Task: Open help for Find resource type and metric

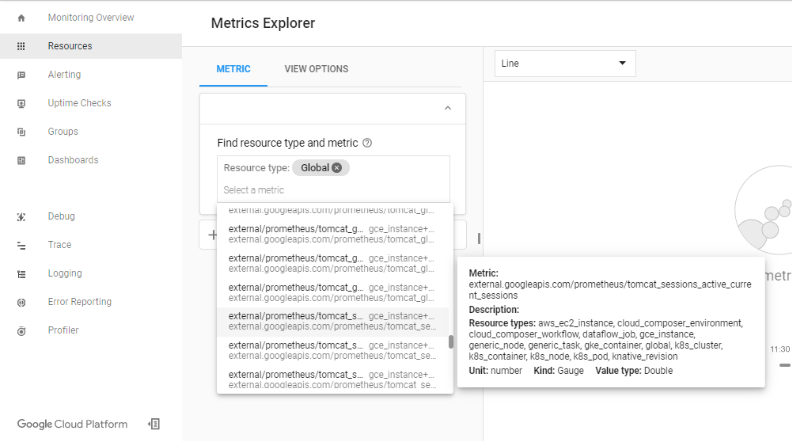Action: (x=367, y=143)
